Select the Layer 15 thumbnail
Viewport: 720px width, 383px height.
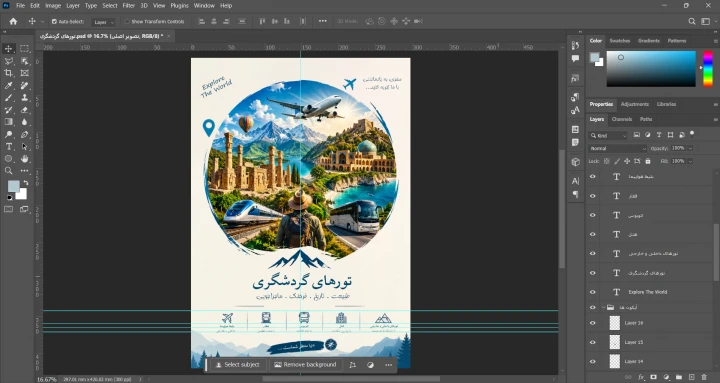click(614, 342)
